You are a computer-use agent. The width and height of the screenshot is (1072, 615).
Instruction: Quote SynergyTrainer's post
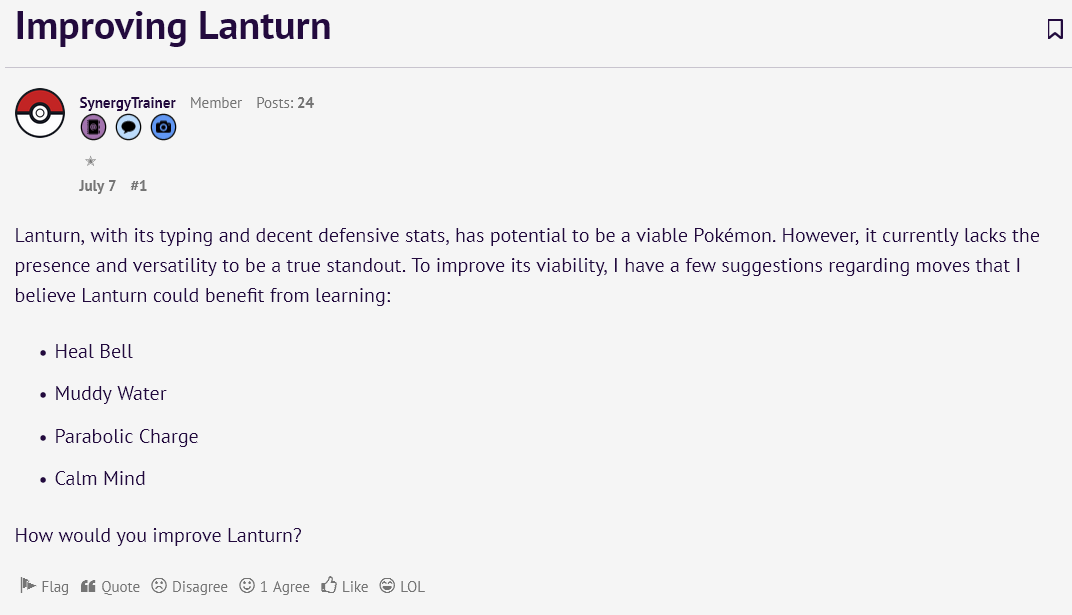click(110, 587)
